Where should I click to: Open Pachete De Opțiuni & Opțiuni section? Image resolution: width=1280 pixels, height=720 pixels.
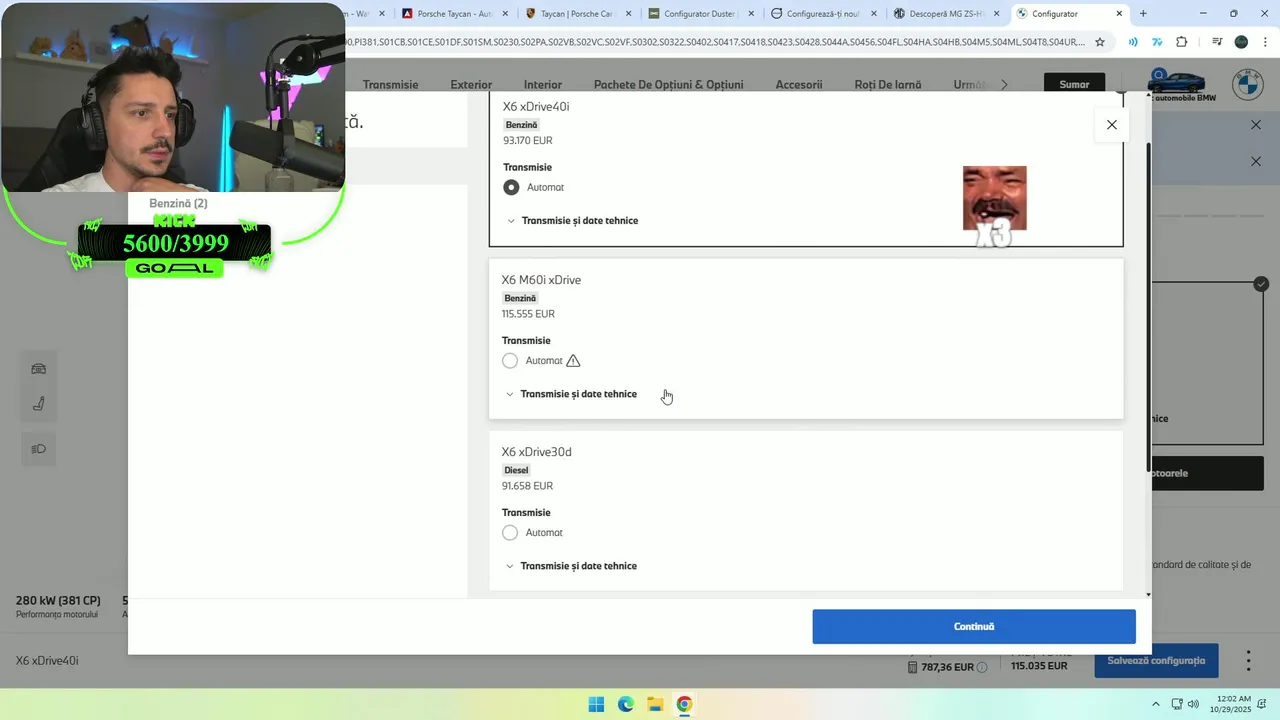668,85
